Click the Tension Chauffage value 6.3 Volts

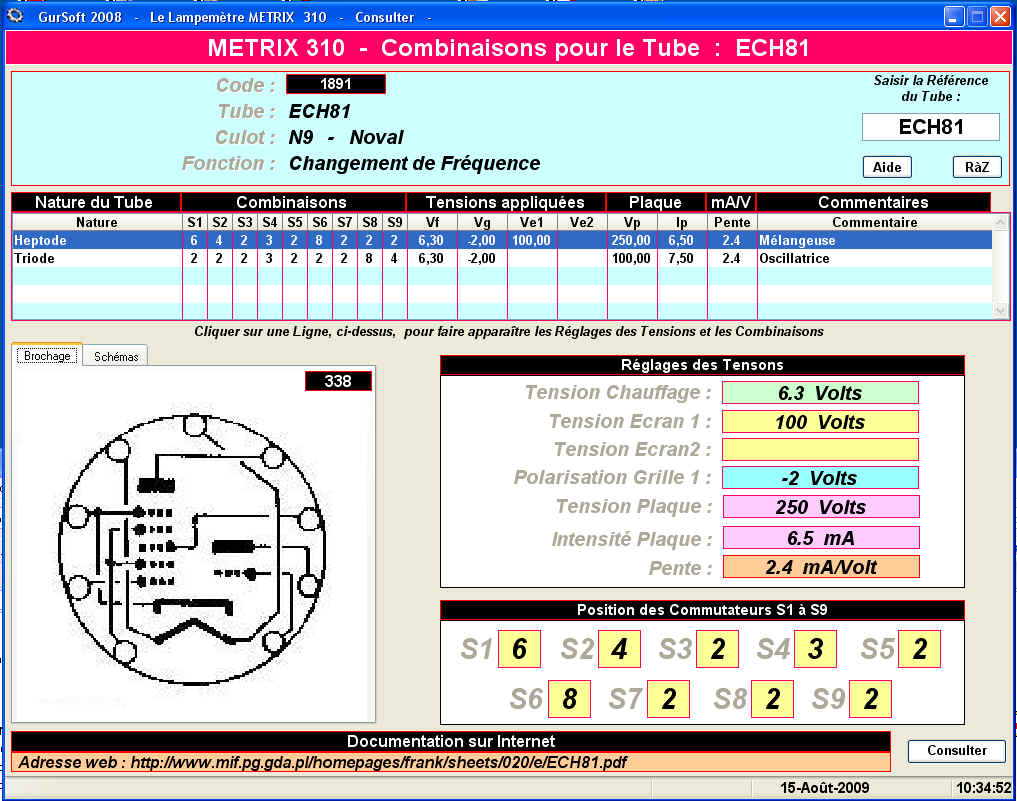820,393
